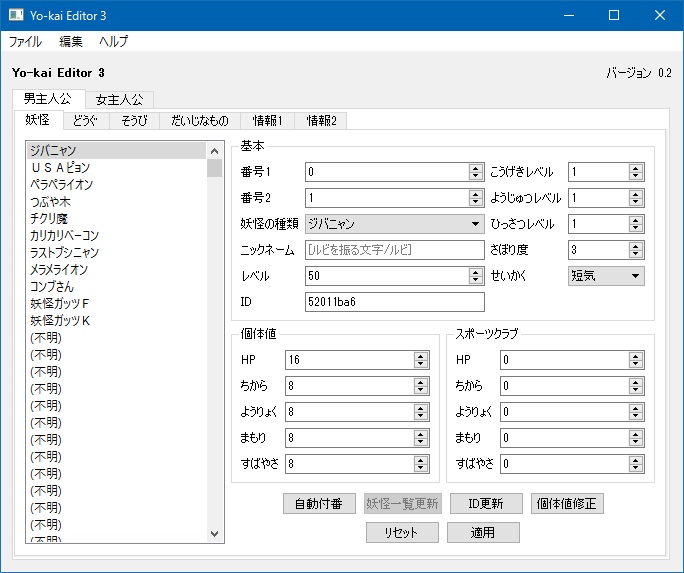Click the Yo-kai Editor 3 title bar icon
Viewport: 684px width, 573px height.
coord(16,15)
